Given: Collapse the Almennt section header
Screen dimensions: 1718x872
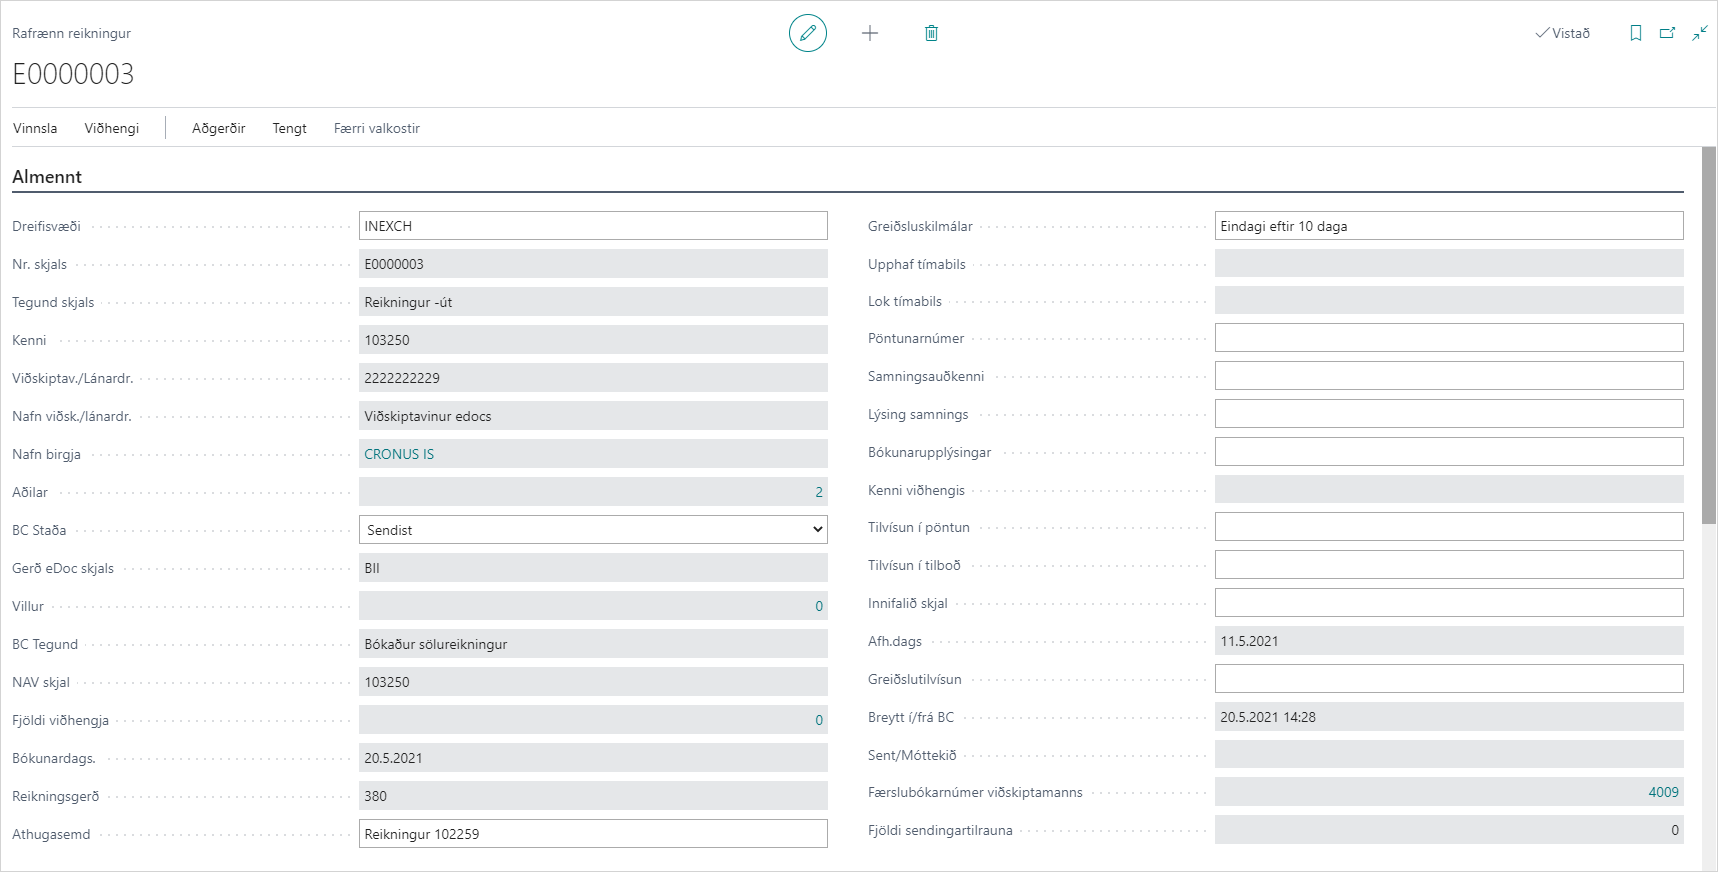Looking at the screenshot, I should pos(47,177).
